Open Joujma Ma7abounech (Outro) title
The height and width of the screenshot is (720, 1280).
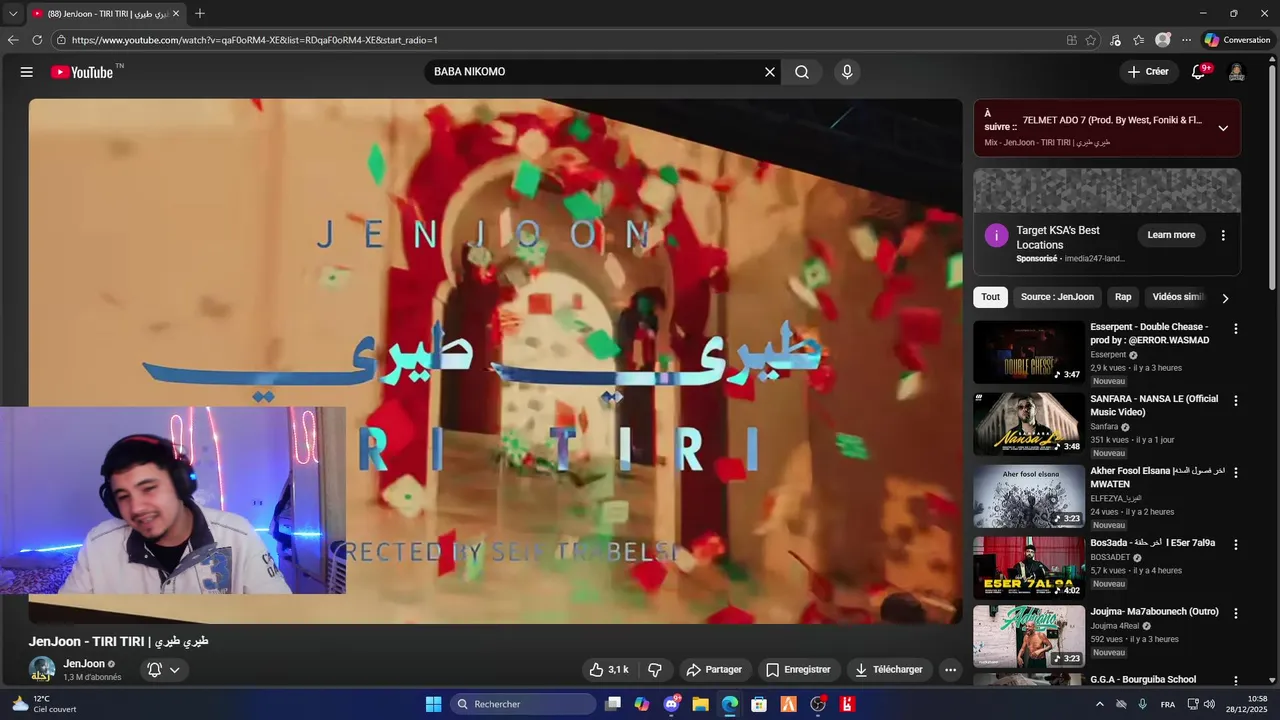[x=1154, y=611]
